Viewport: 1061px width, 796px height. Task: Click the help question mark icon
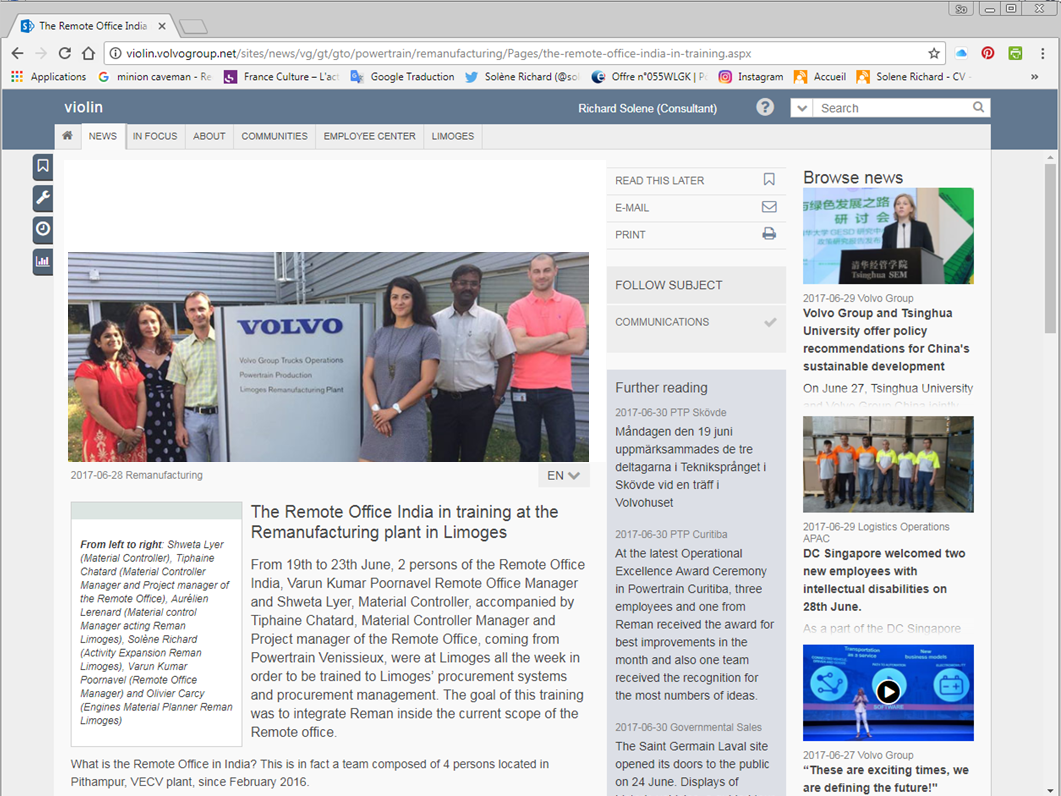point(765,108)
